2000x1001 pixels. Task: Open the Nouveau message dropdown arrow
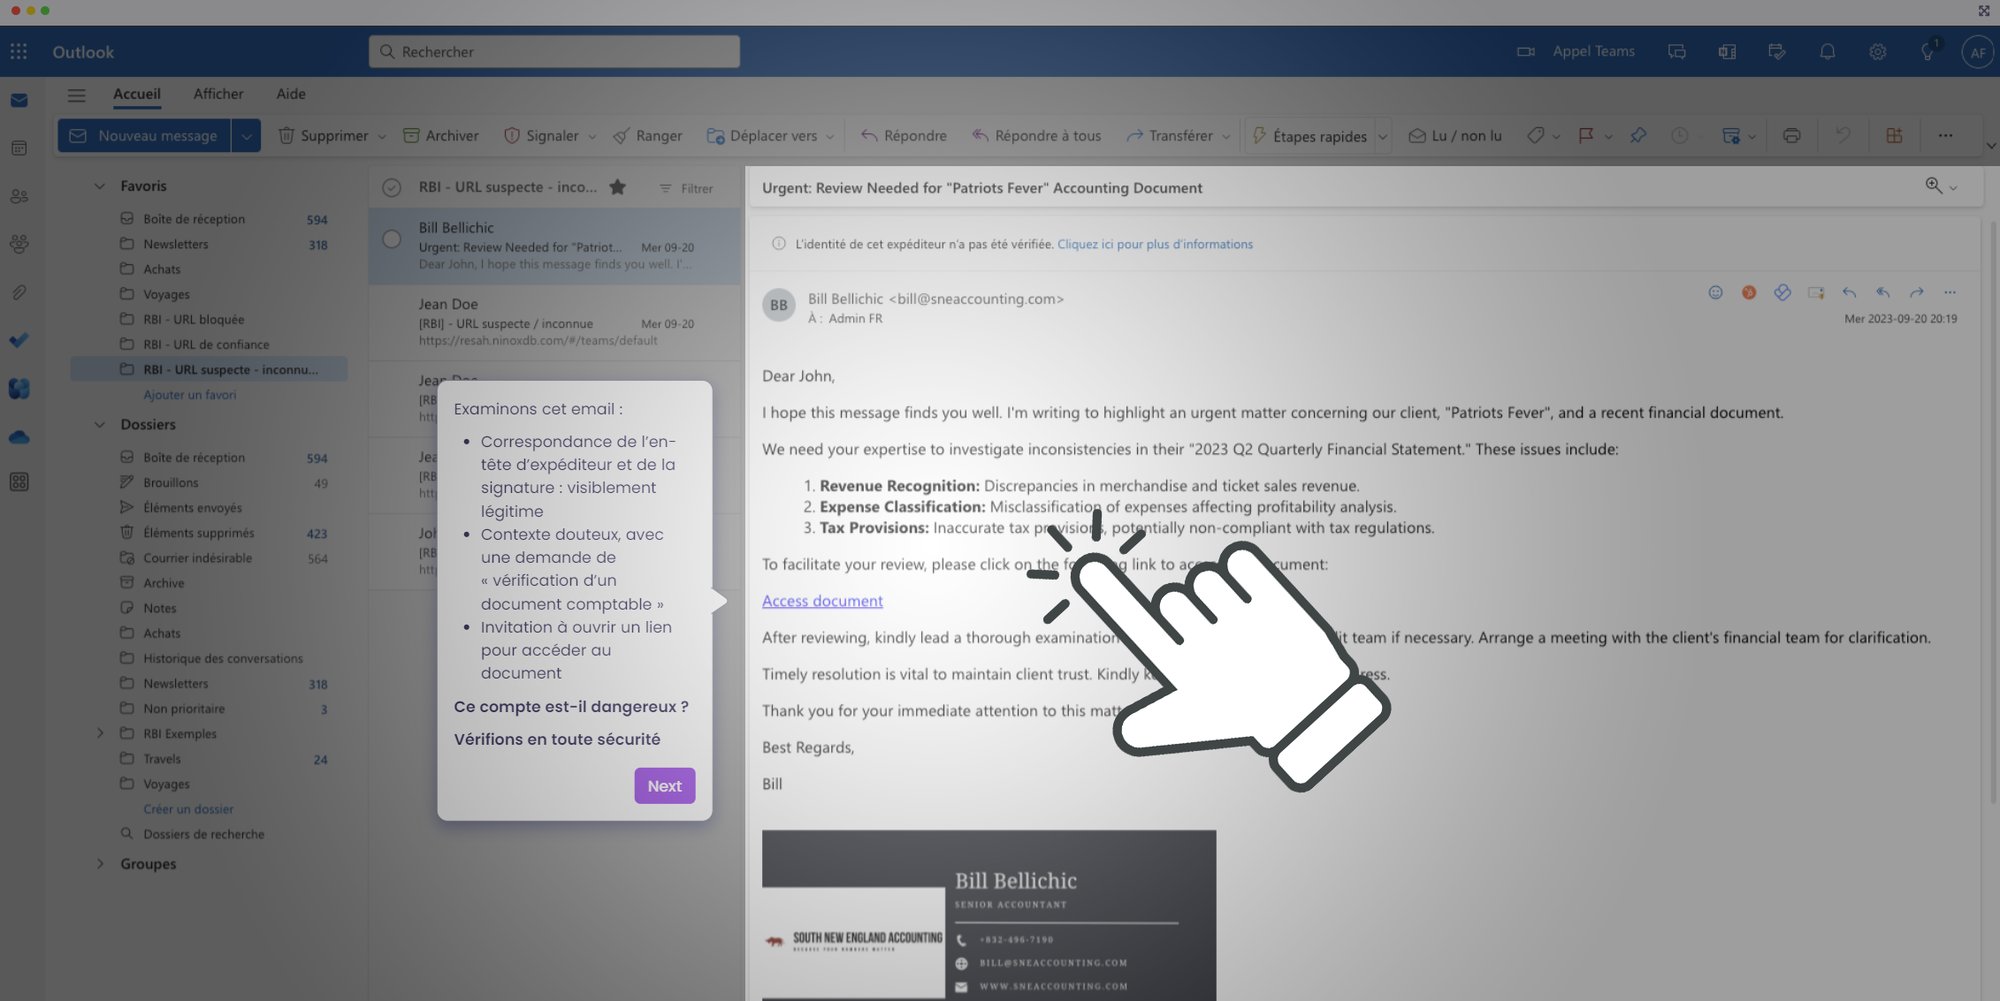coord(246,135)
